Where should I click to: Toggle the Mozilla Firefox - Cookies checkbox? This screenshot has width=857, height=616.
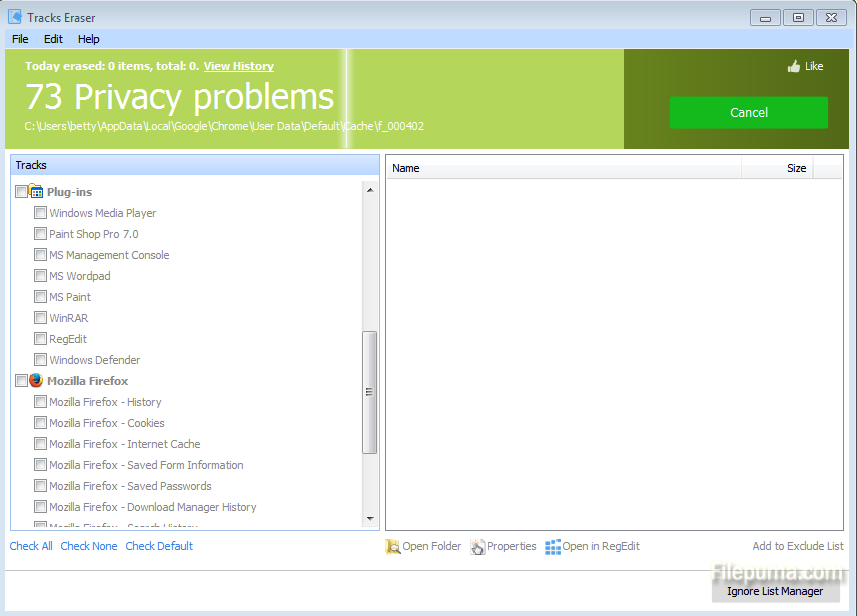pos(40,423)
